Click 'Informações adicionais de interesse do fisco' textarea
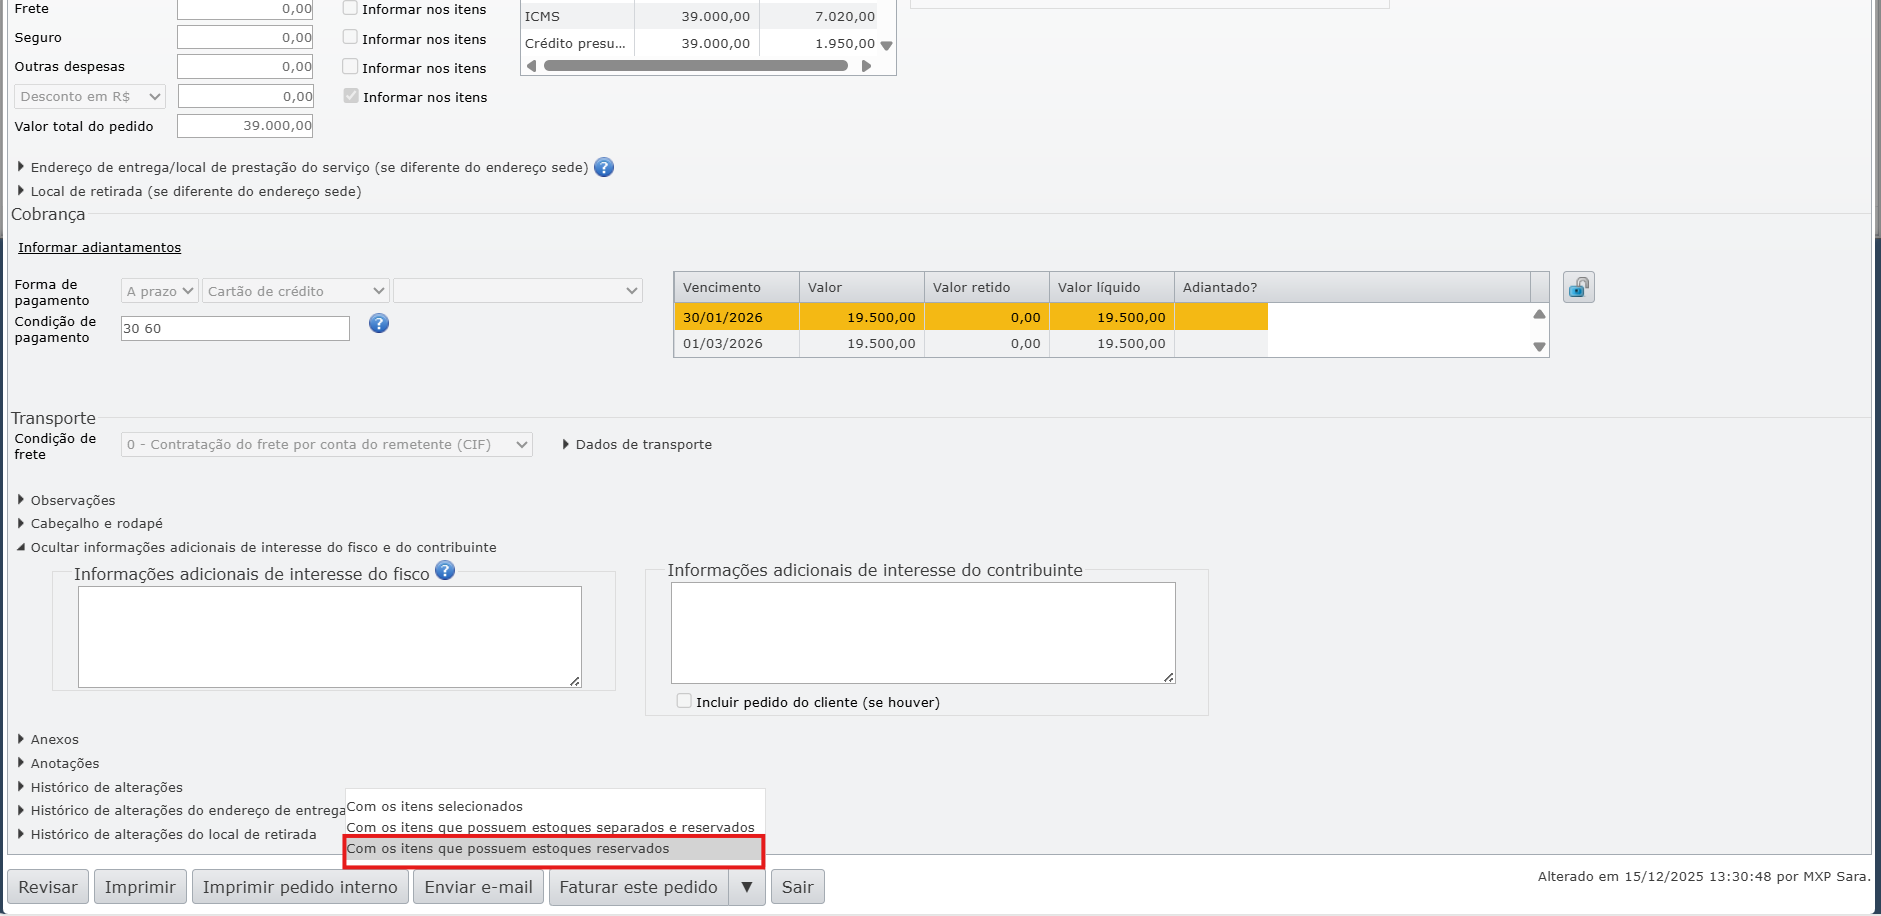Screen dimensions: 1881x916 330,637
